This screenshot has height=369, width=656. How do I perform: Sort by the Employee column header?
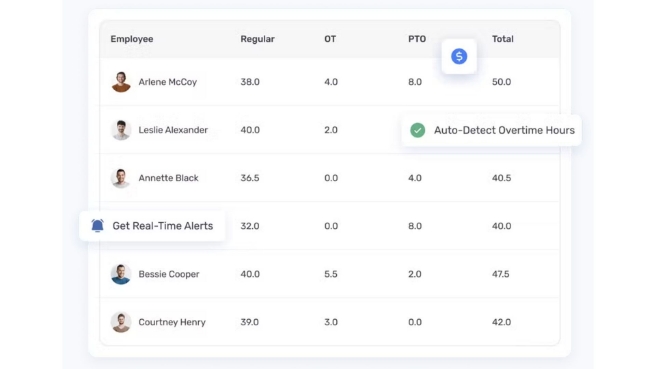(132, 39)
